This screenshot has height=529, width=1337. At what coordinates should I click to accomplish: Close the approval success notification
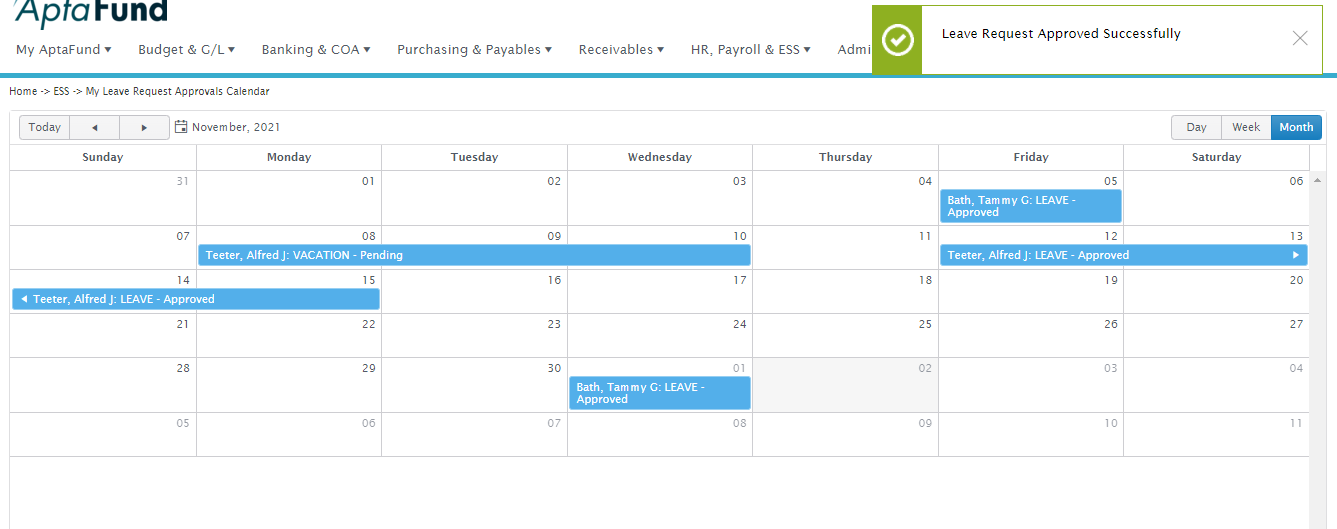[x=1299, y=39]
